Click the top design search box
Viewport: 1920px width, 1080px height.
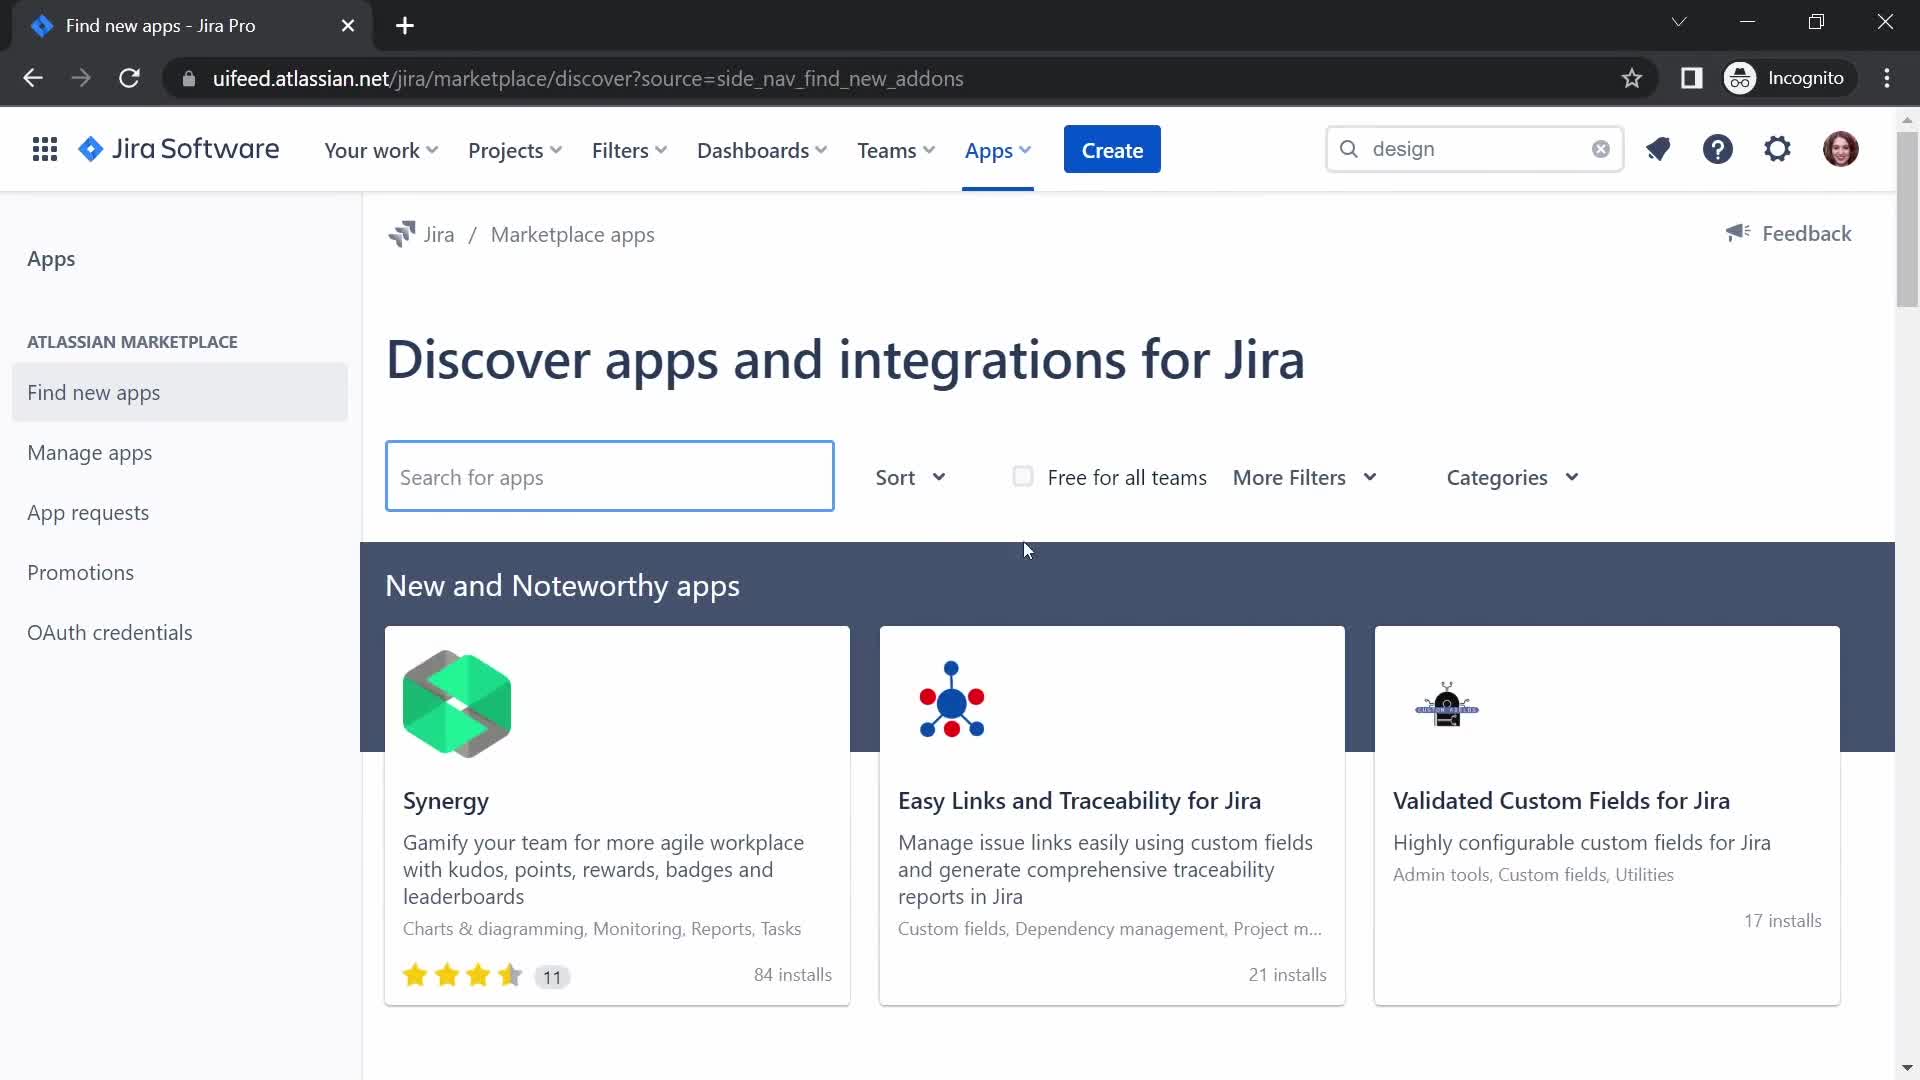pos(1475,149)
